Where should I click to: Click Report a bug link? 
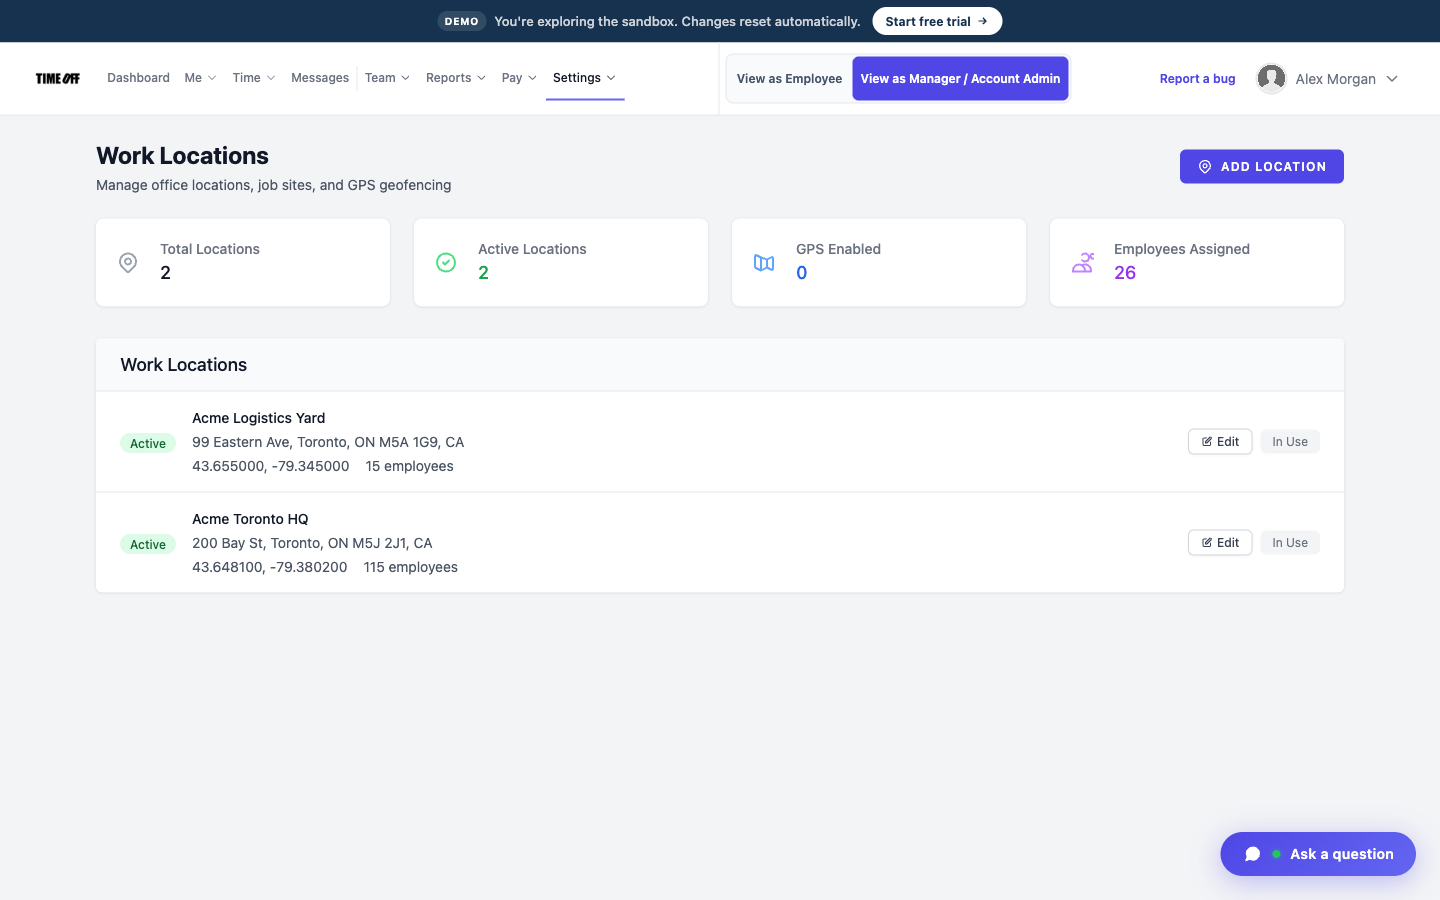pos(1197,79)
